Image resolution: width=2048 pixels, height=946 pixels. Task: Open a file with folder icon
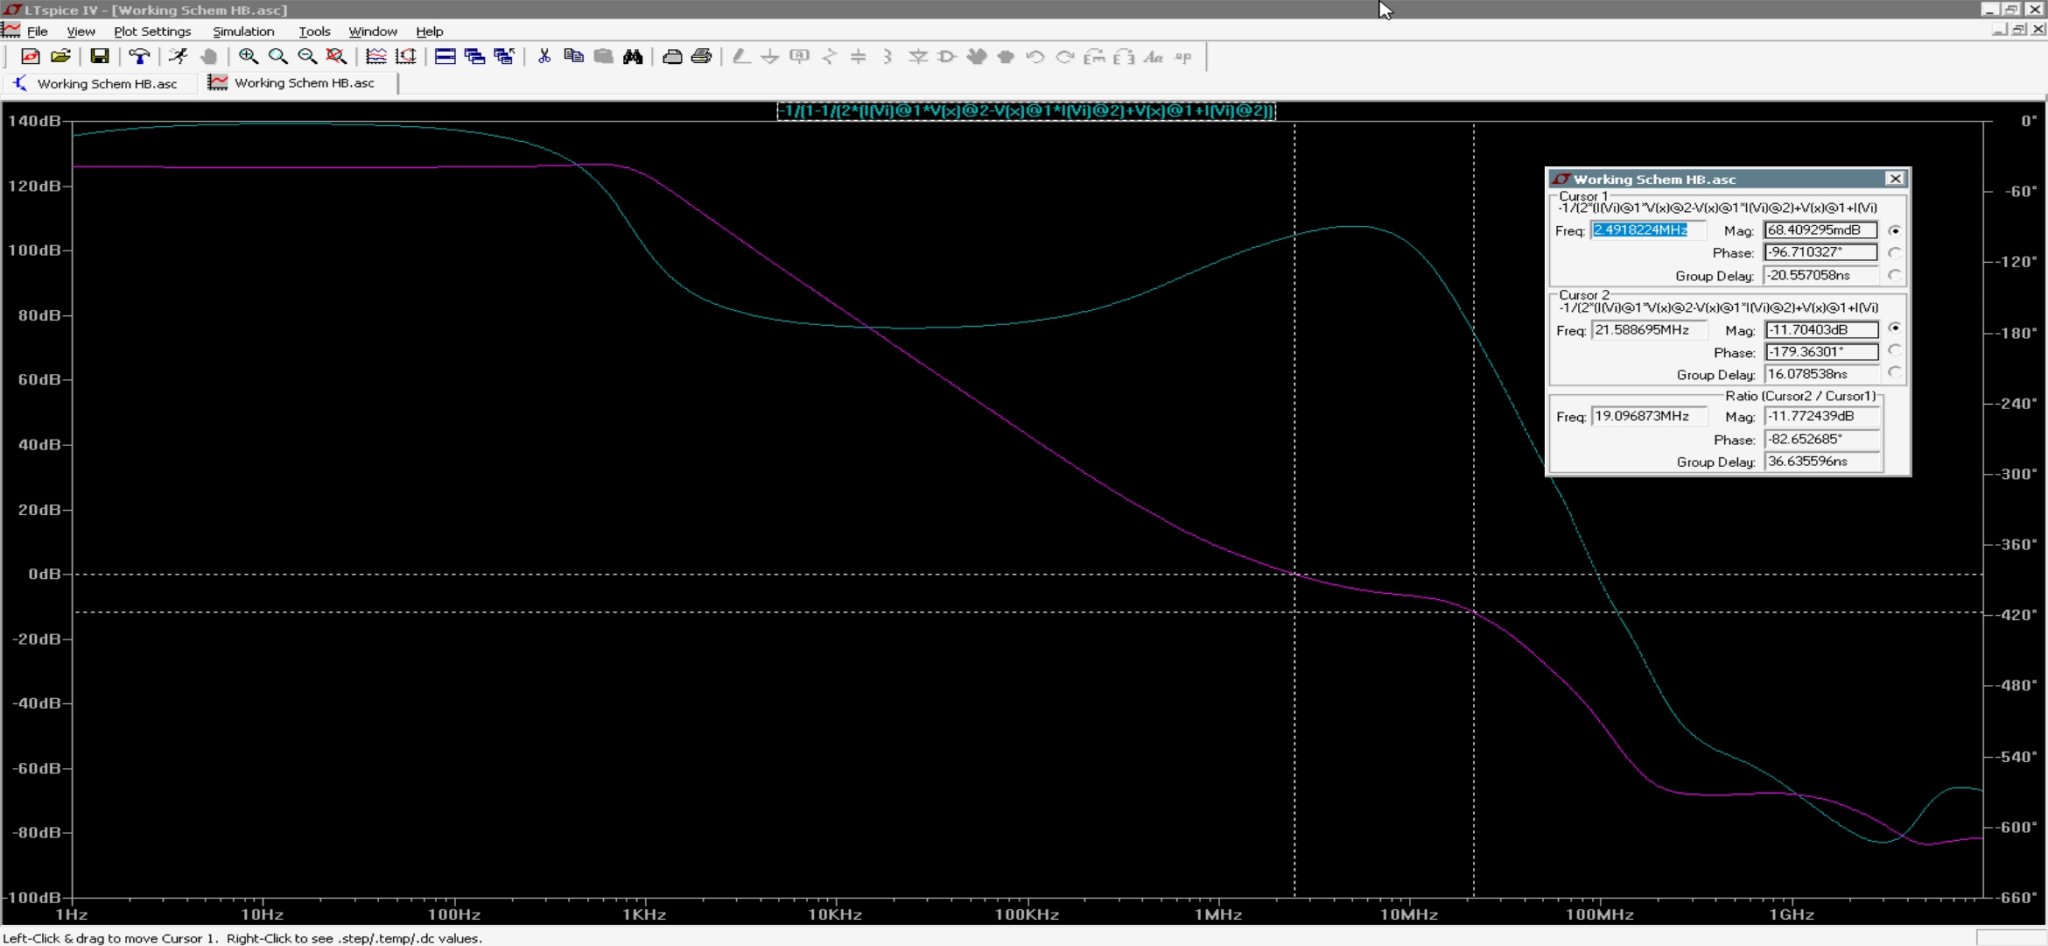[60, 57]
